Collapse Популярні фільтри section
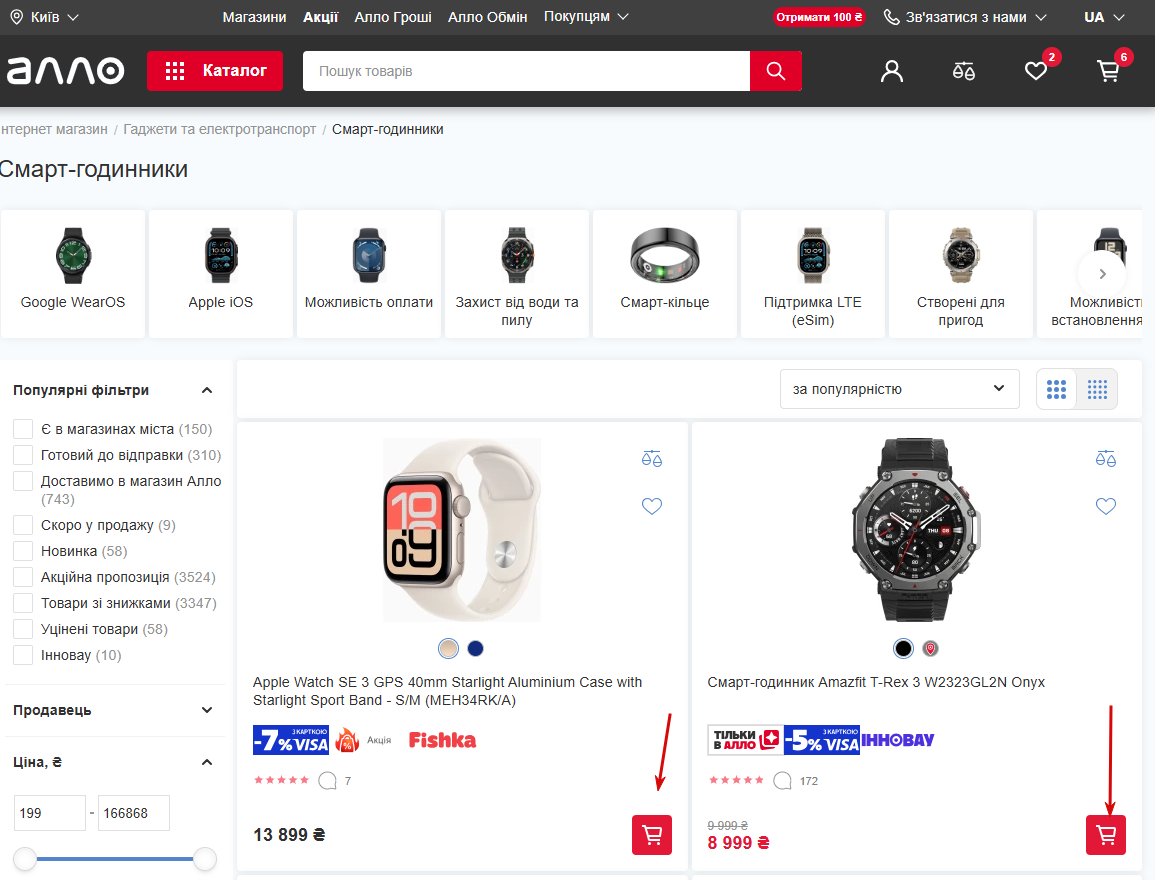 [207, 390]
